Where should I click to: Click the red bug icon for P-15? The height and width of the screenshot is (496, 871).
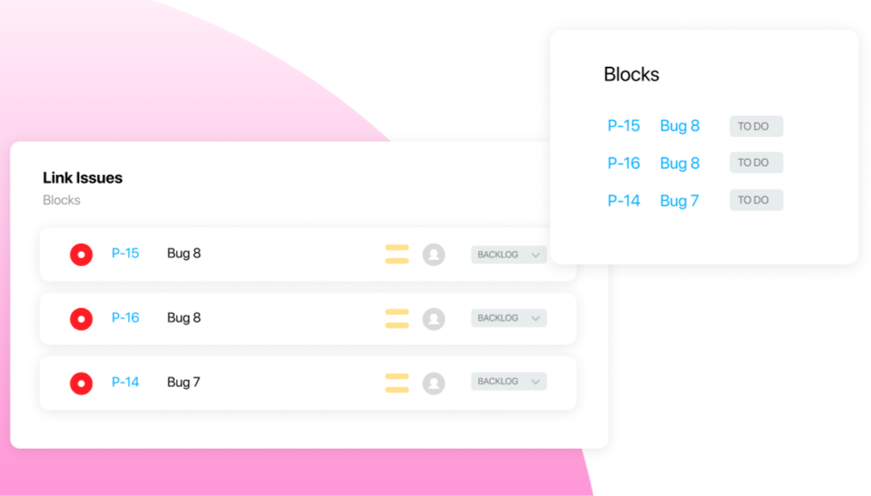click(81, 255)
